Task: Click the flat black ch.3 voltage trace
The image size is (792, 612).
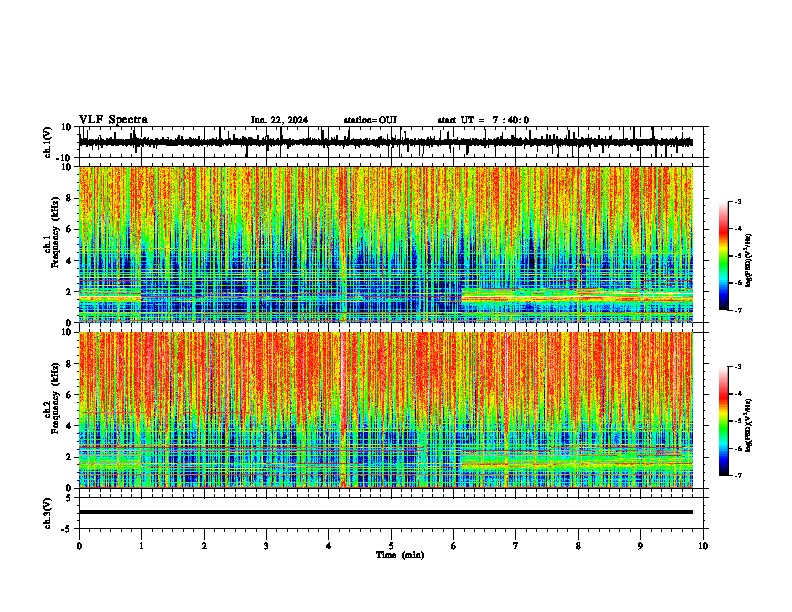Action: point(386,512)
